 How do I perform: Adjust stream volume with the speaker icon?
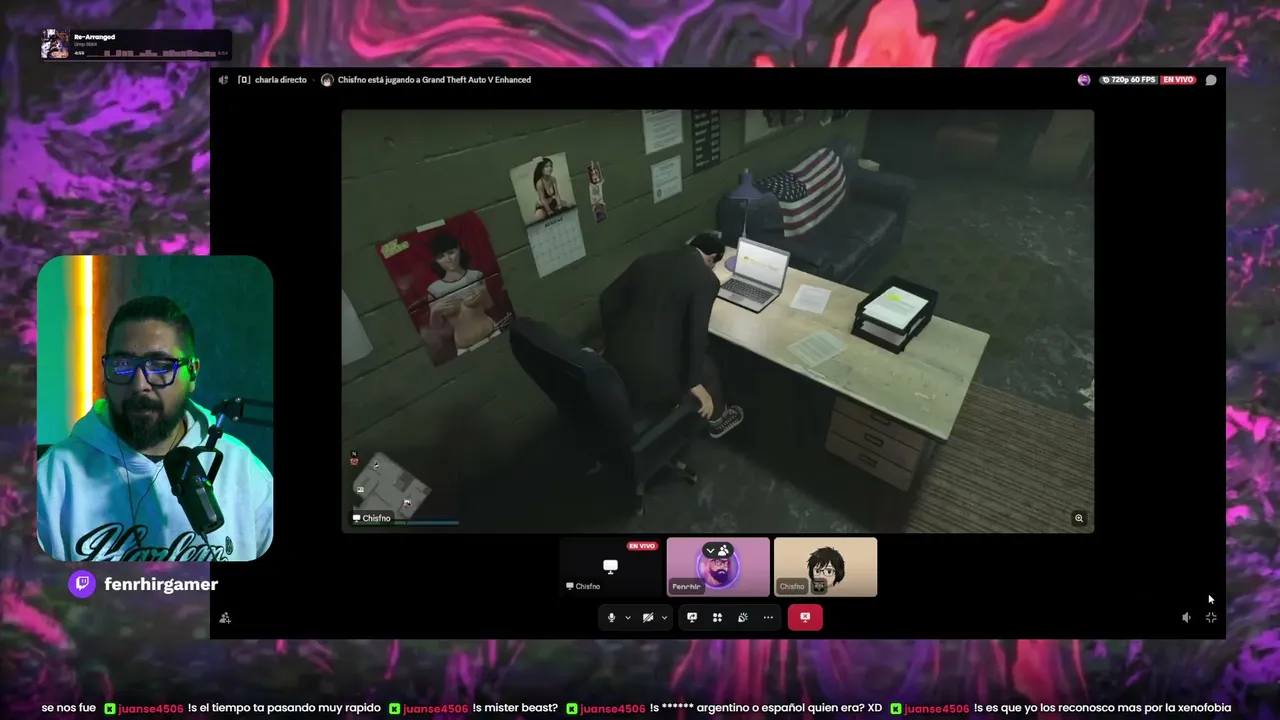pyautogui.click(x=1186, y=618)
